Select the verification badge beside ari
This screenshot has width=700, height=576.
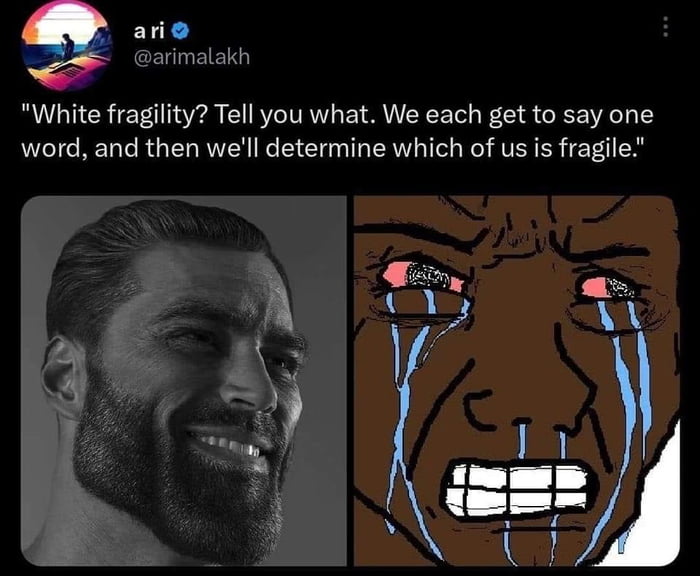point(181,31)
